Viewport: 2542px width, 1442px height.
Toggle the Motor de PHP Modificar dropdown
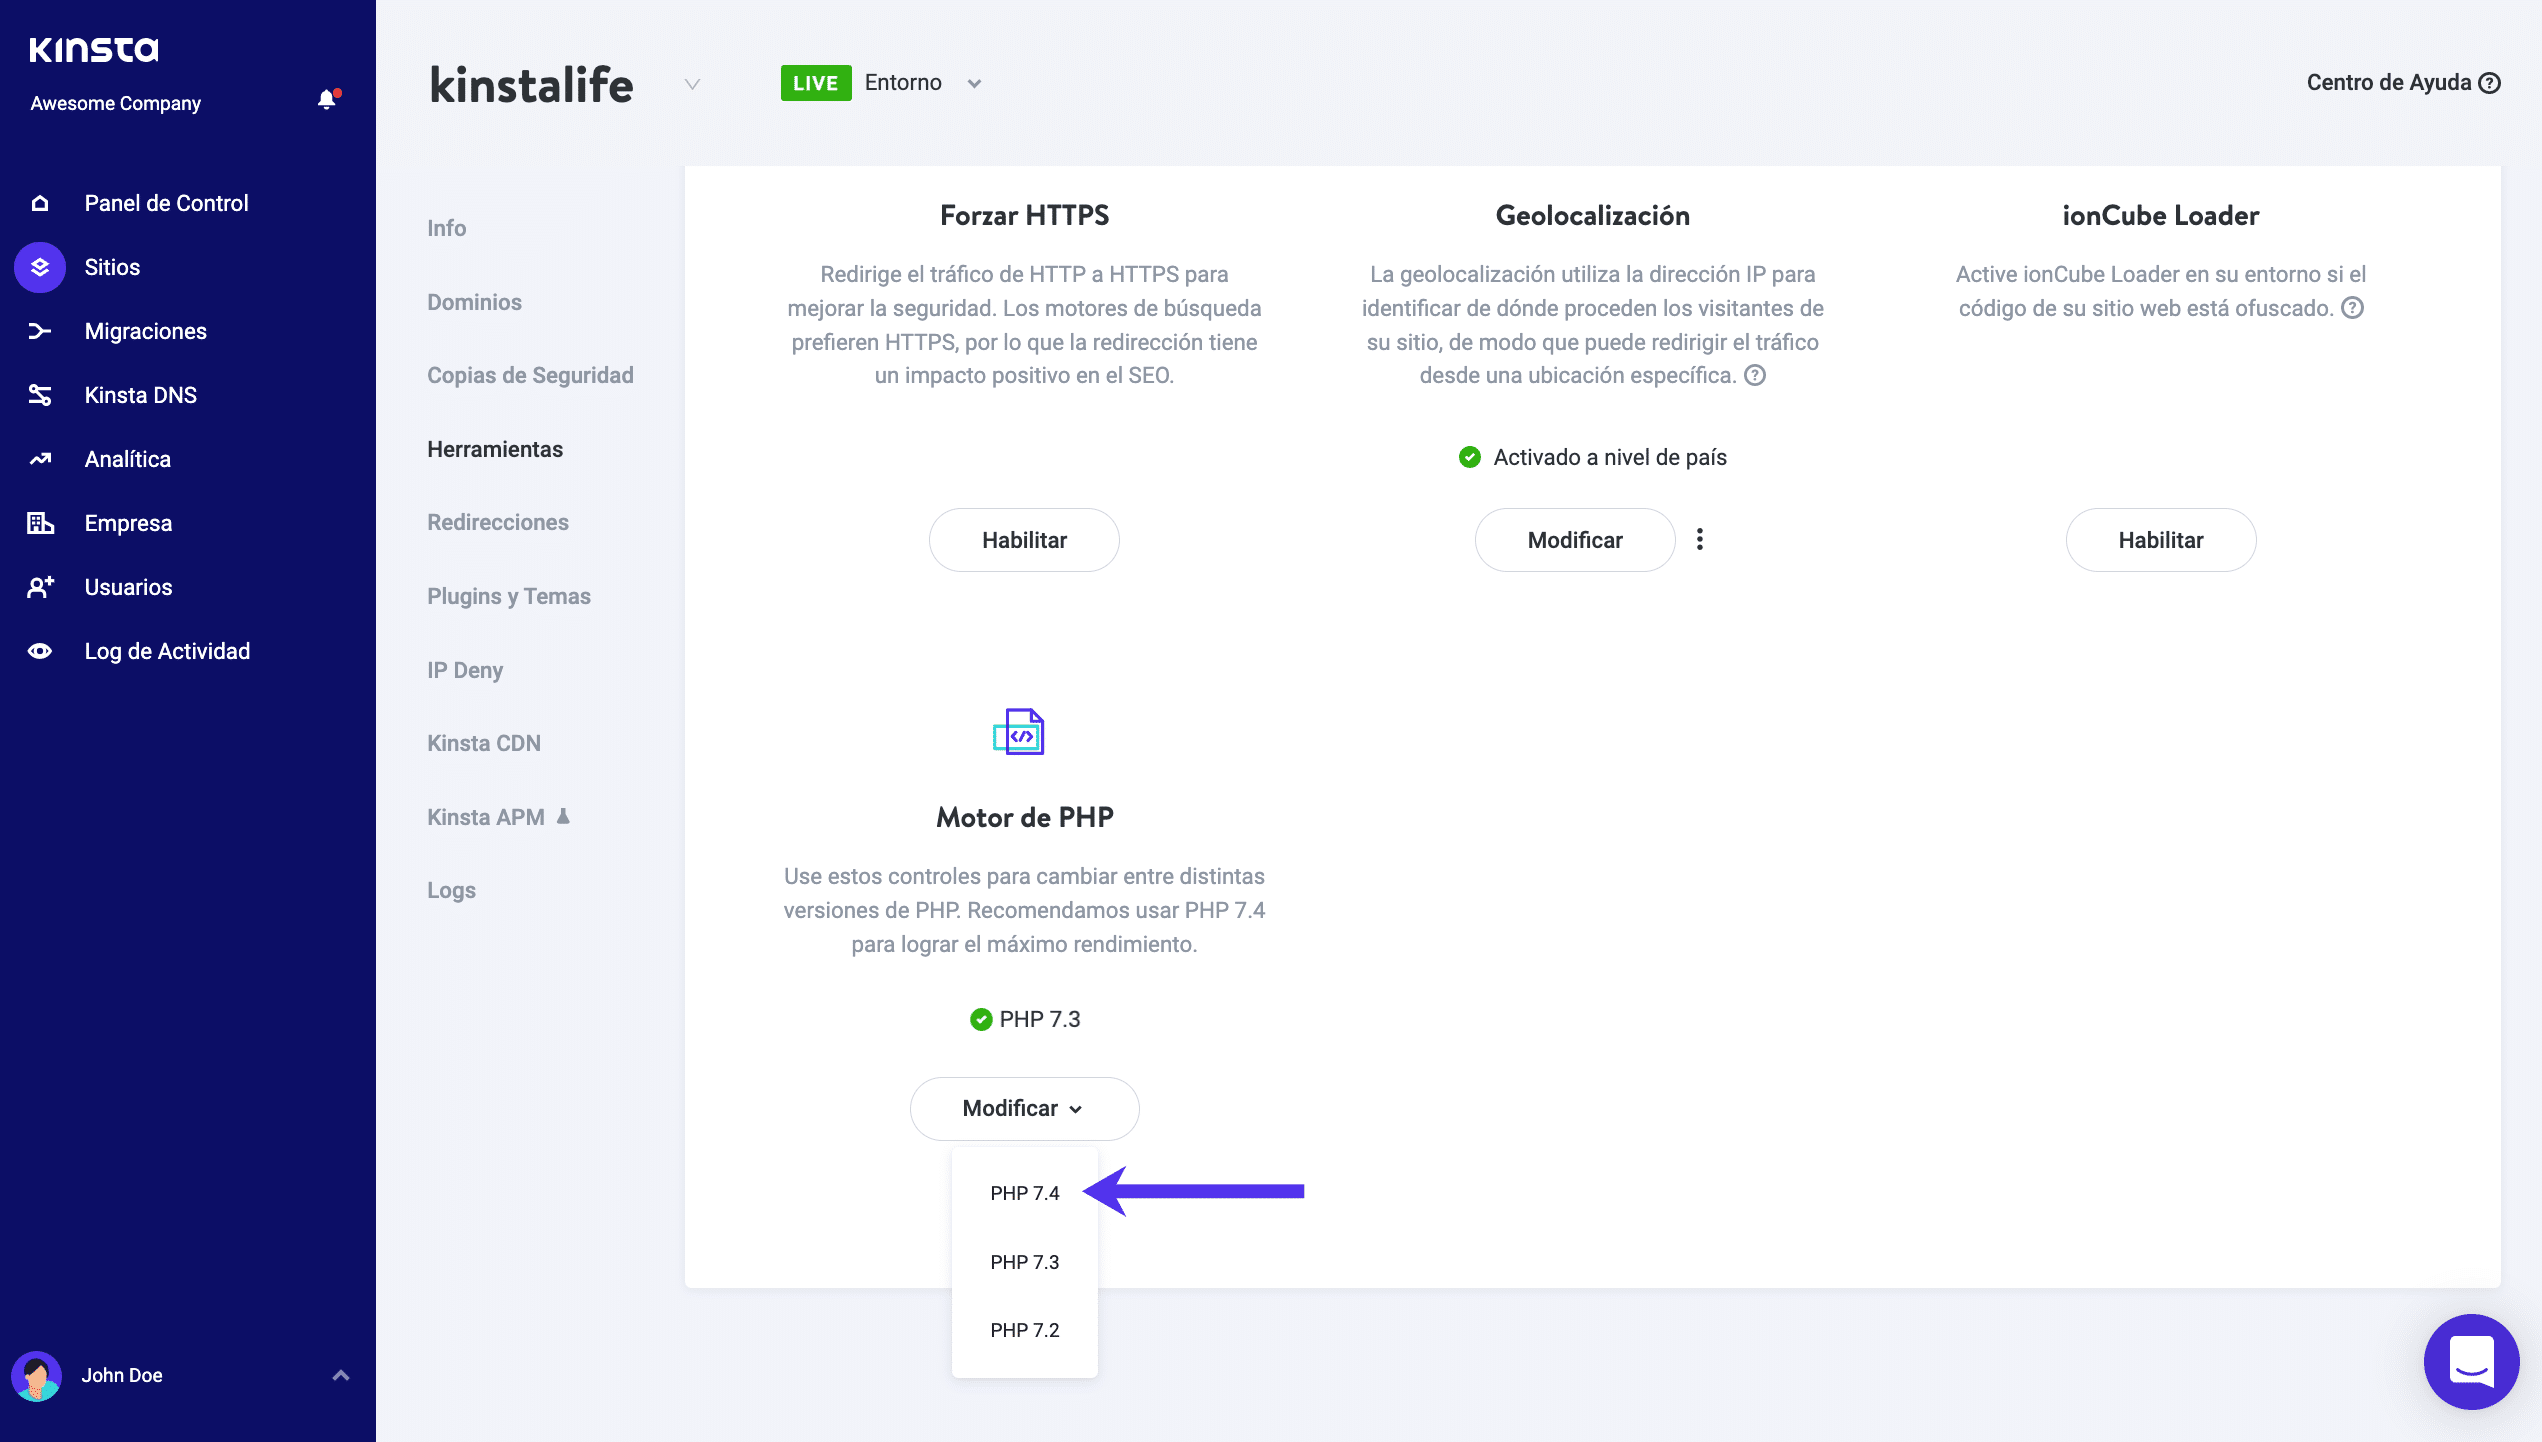(x=1024, y=1108)
